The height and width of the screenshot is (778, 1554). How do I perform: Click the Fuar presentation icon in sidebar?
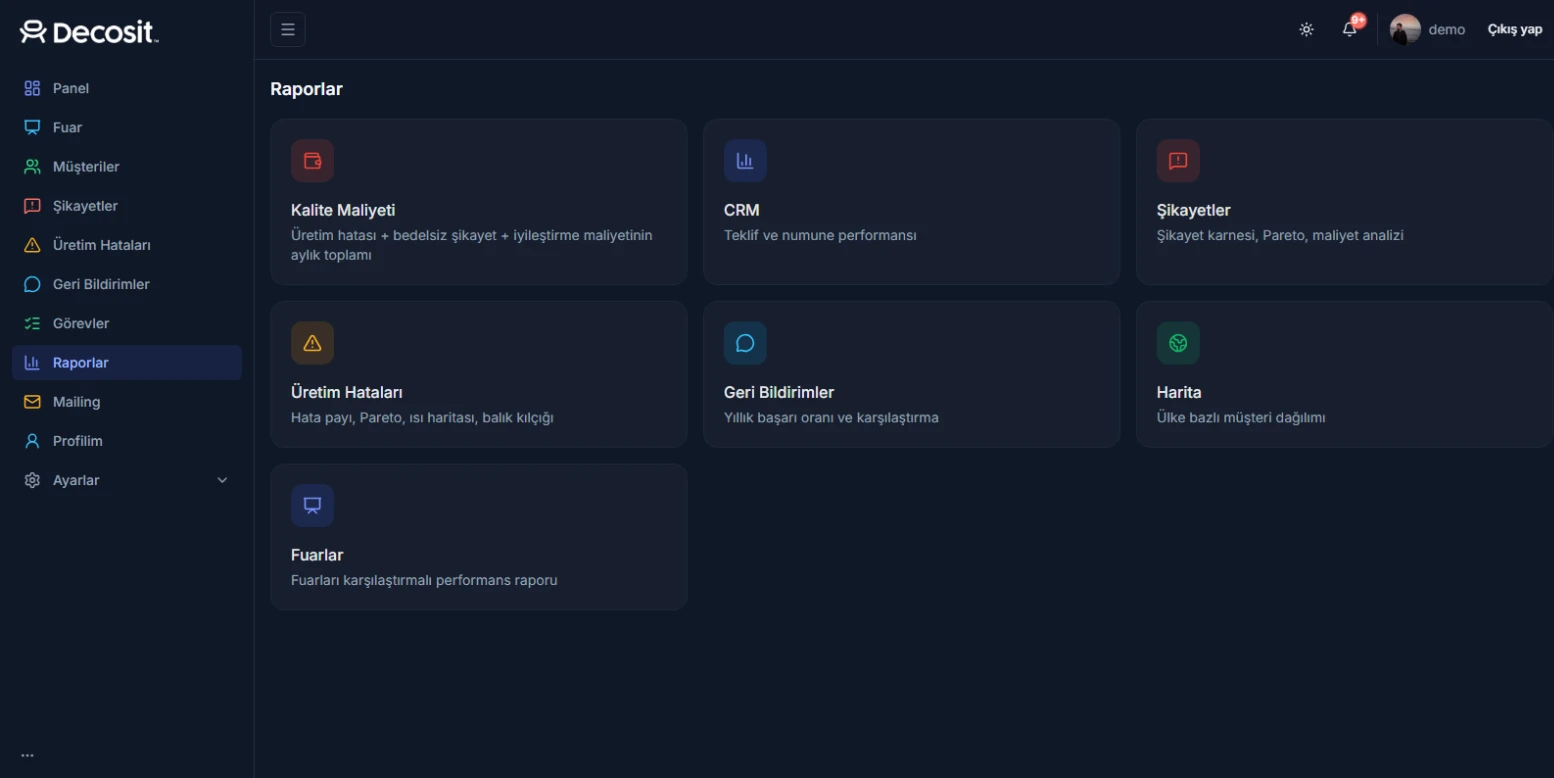coord(32,127)
